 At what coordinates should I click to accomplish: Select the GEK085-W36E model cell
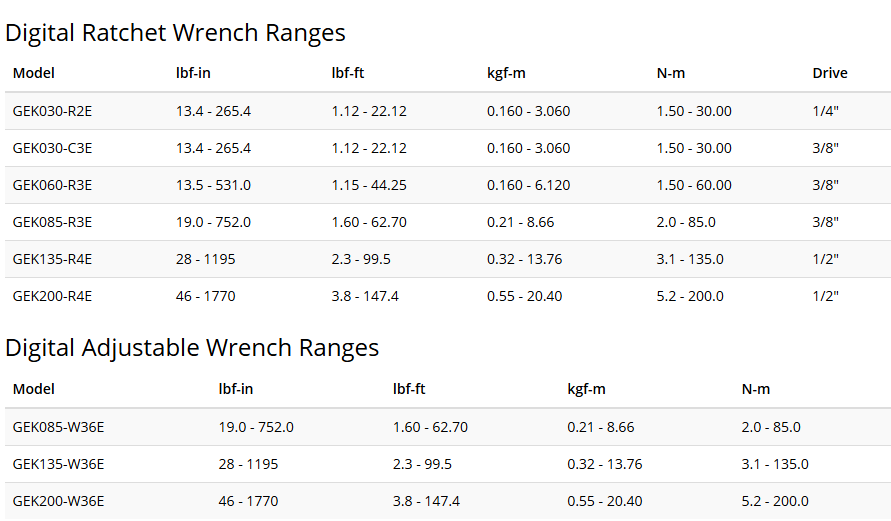click(59, 427)
